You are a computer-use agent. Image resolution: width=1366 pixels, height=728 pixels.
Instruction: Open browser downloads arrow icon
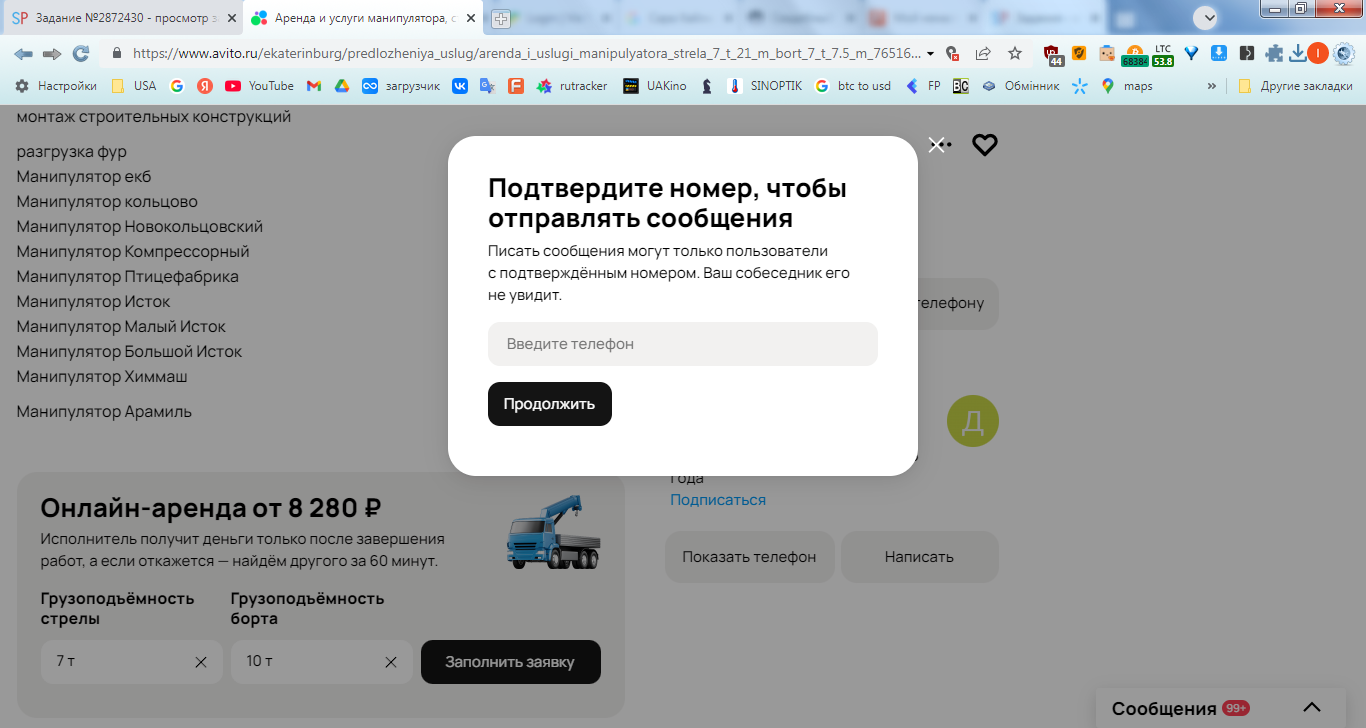click(x=1297, y=53)
